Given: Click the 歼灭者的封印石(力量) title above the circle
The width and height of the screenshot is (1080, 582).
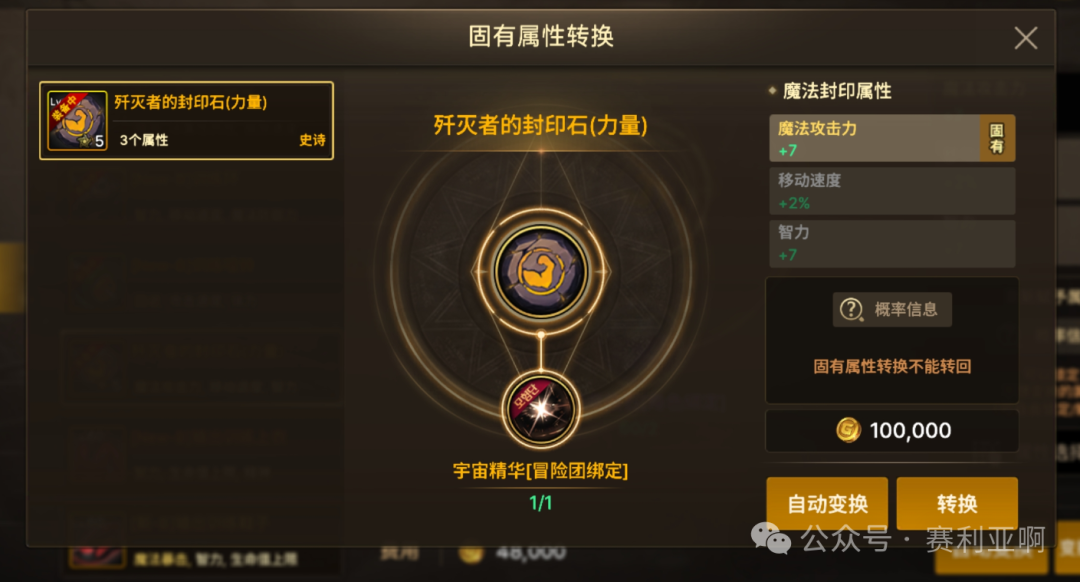Looking at the screenshot, I should [541, 125].
